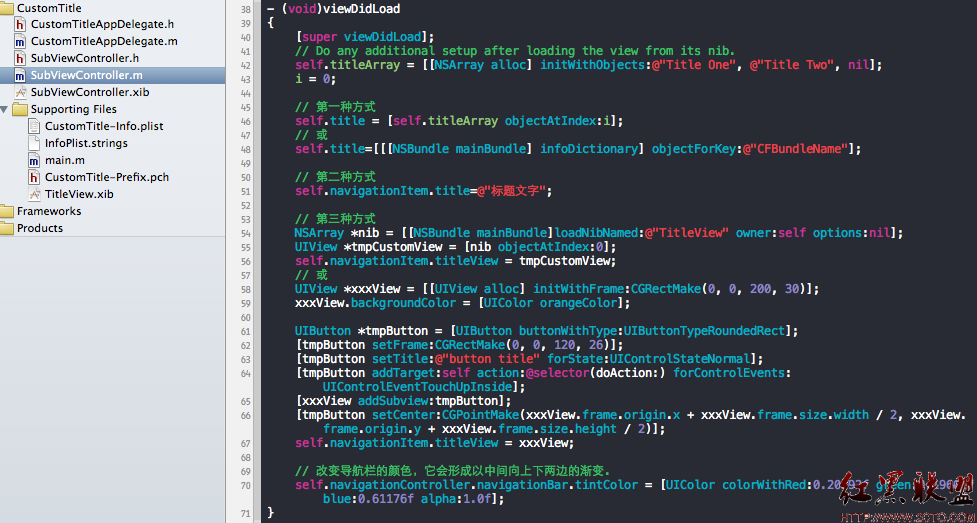Viewport: 977px width, 523px height.
Task: Select SubViewController.h in the navigator
Action: click(x=84, y=58)
